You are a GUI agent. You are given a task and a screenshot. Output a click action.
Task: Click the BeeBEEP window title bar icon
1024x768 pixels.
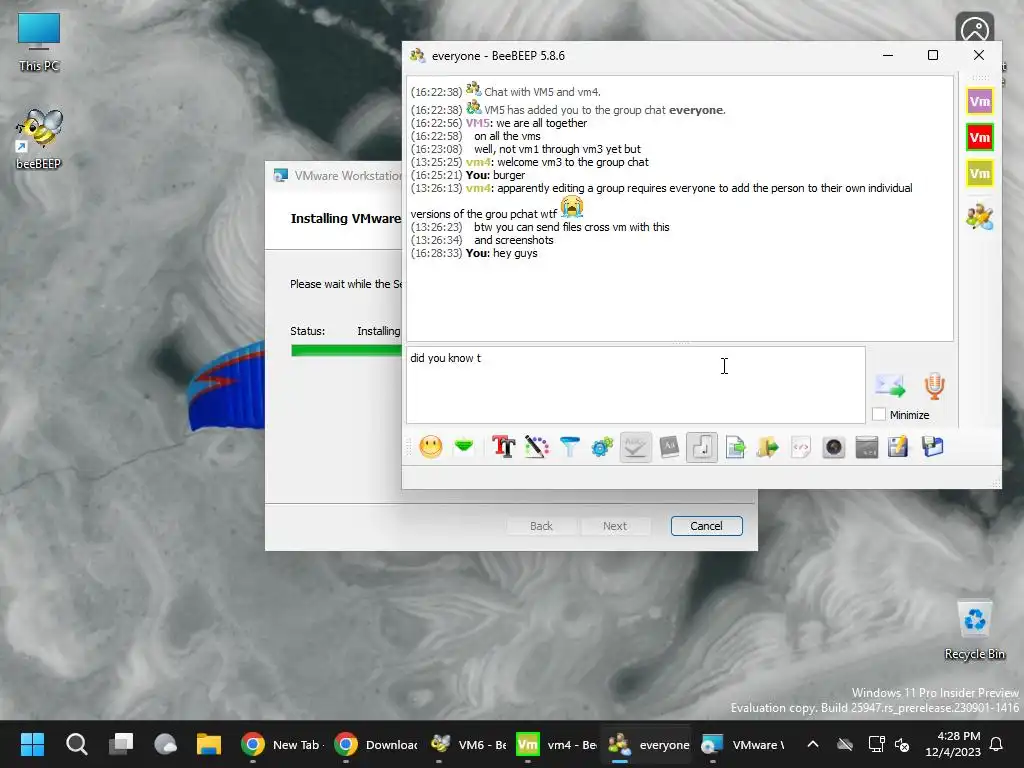click(417, 56)
